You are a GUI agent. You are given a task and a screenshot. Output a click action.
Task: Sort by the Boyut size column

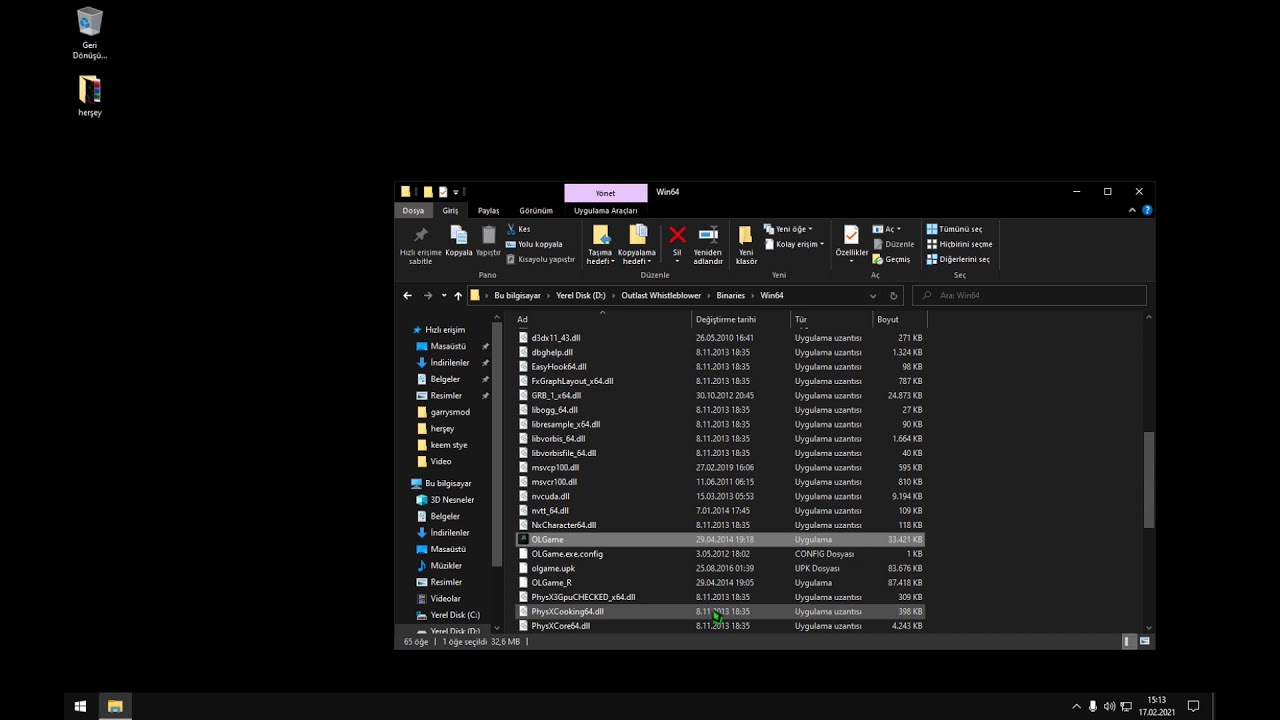click(900, 320)
